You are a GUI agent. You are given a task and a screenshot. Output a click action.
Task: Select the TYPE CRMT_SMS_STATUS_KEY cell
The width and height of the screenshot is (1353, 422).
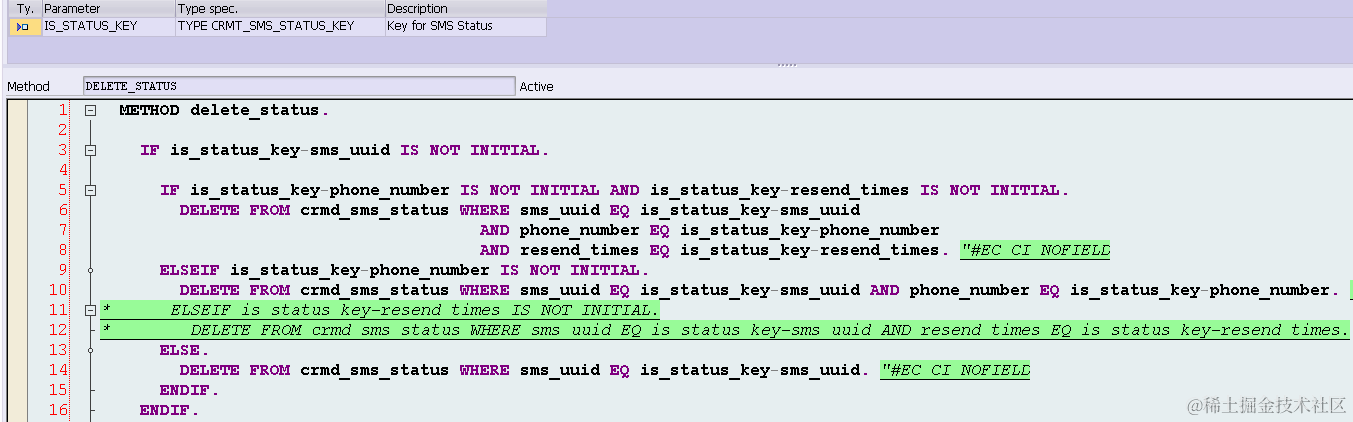279,27
